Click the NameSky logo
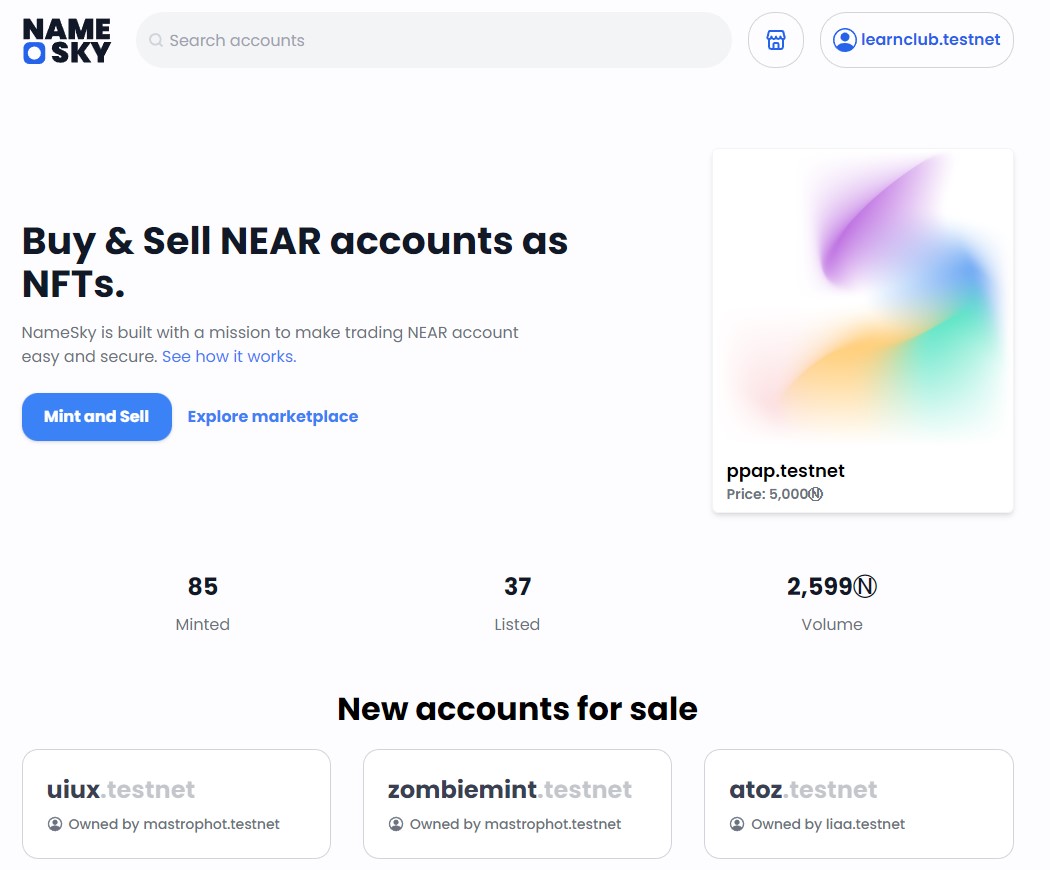 point(66,40)
